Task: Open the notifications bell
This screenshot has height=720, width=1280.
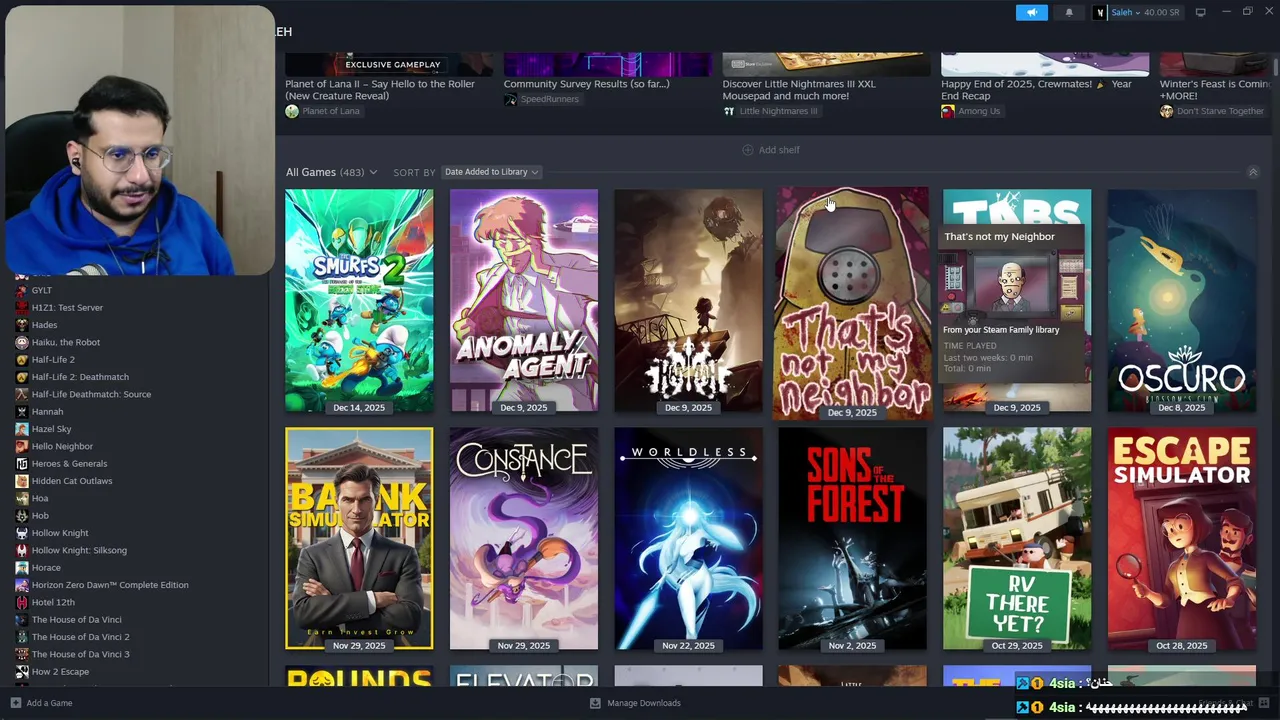Action: 1069,12
